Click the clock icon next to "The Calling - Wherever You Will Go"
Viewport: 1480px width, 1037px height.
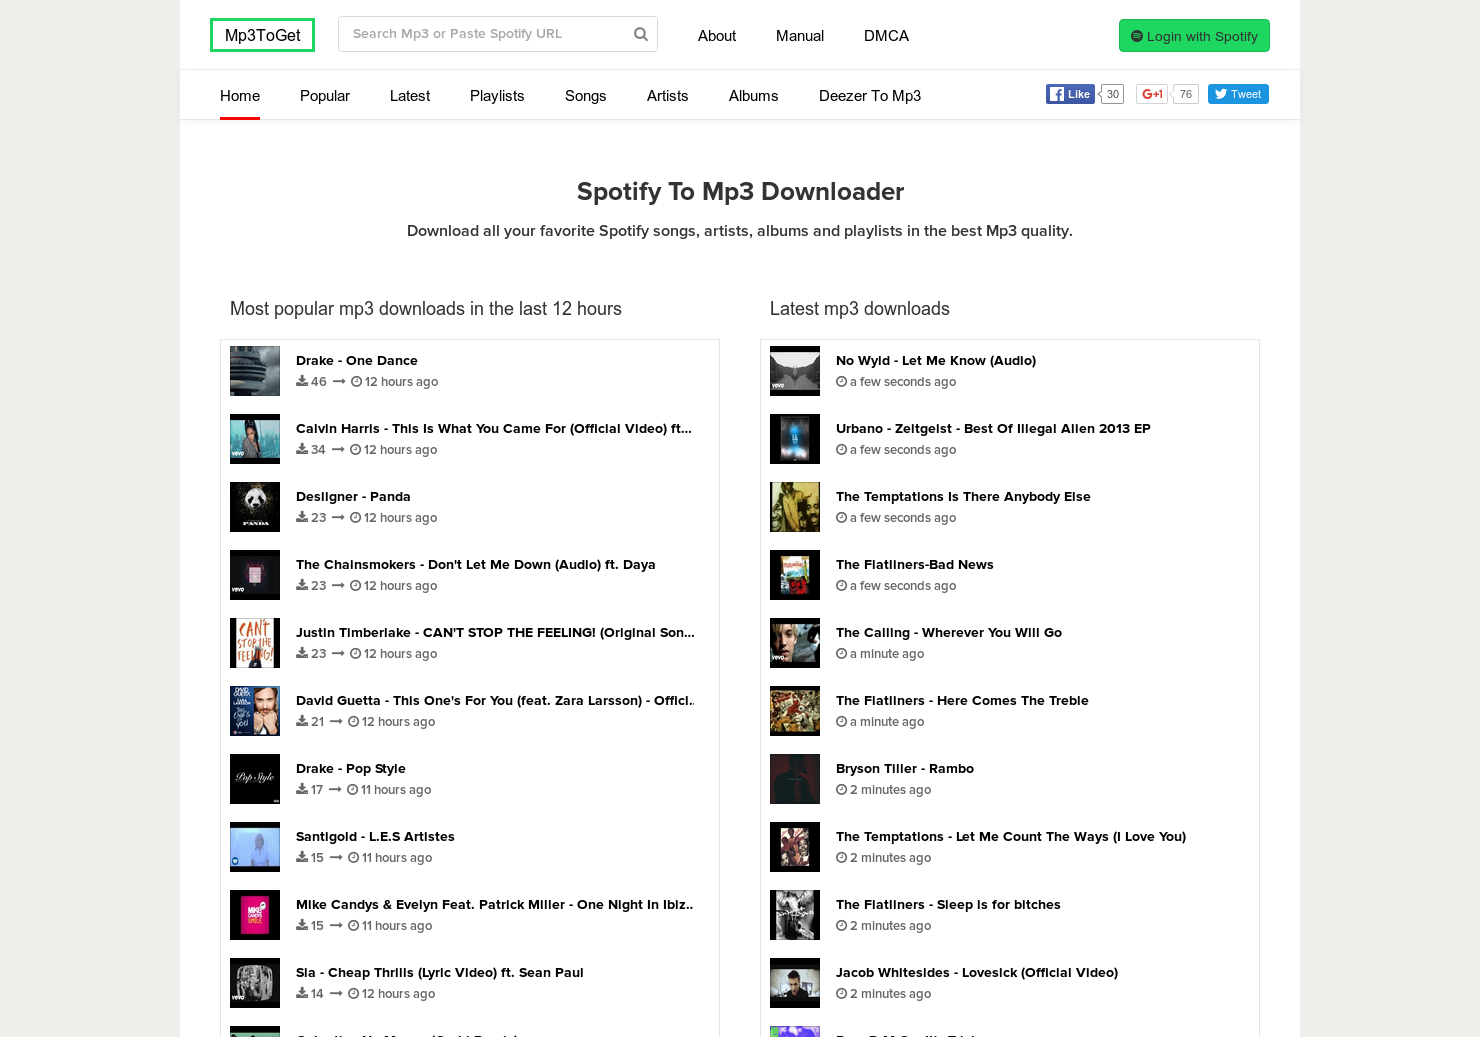pos(842,653)
